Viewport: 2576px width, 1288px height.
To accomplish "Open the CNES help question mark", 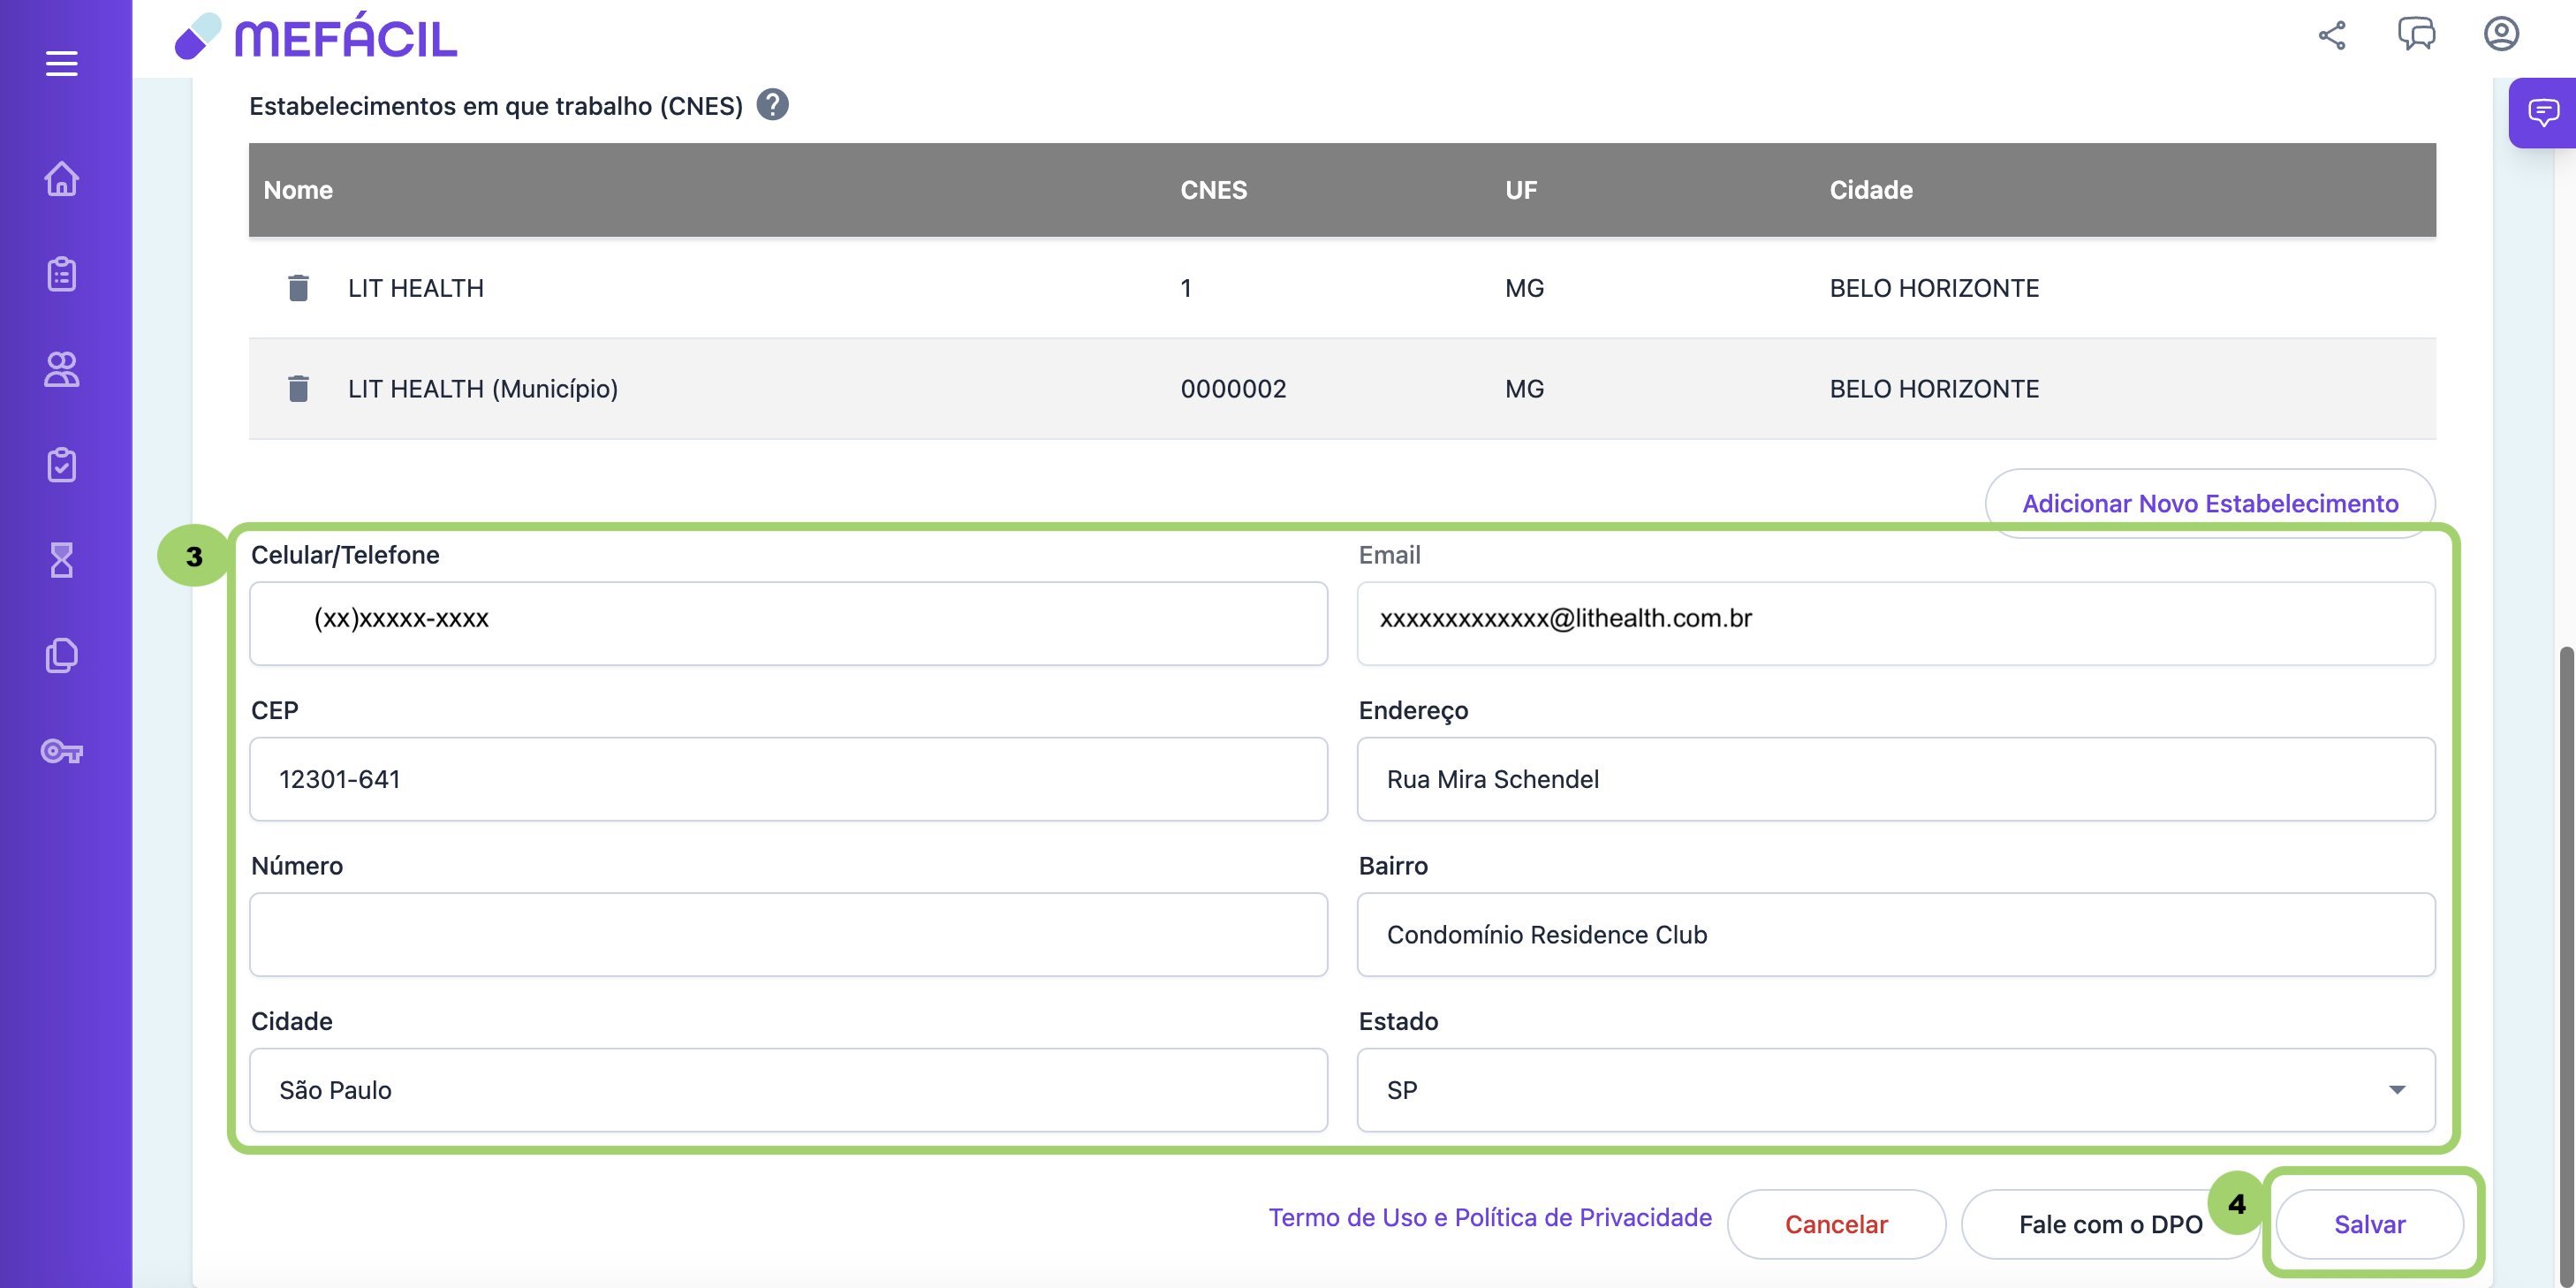I will (x=772, y=105).
